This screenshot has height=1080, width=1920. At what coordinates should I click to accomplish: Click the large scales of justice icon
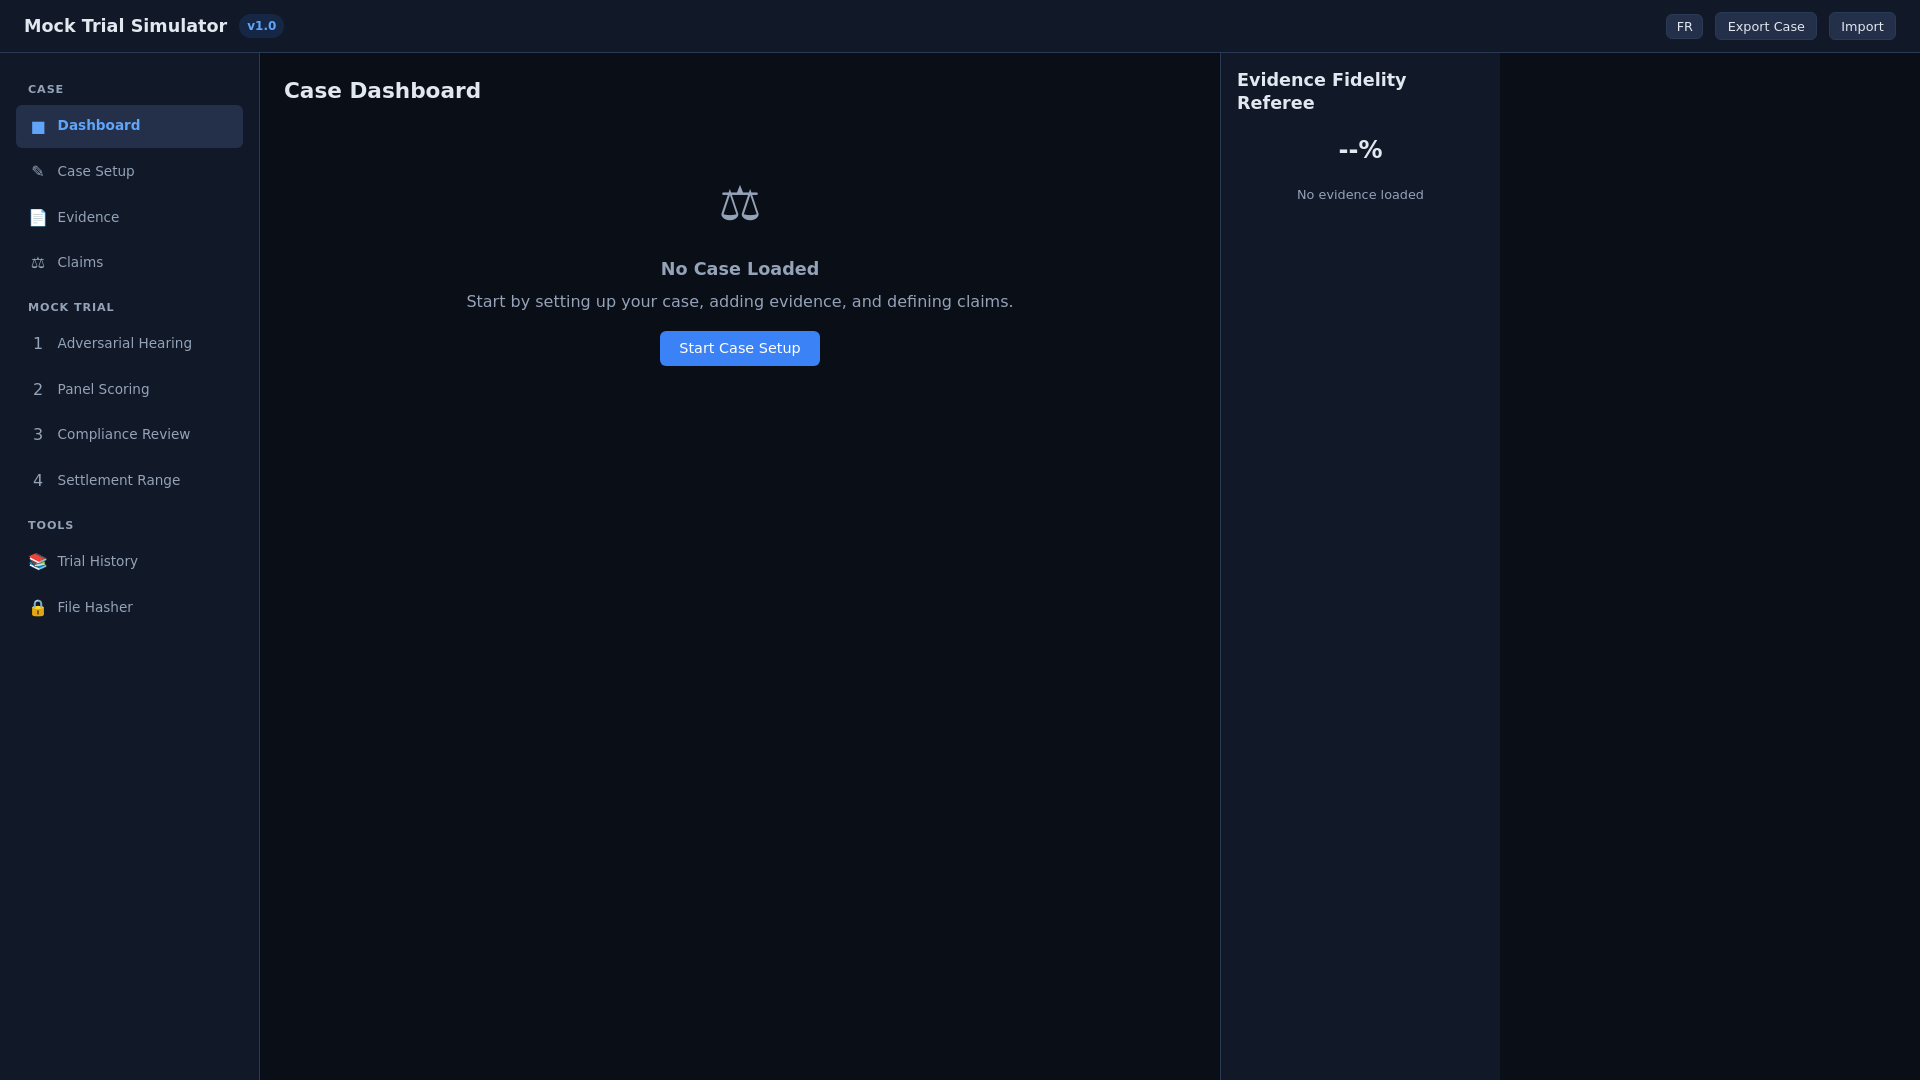click(x=740, y=204)
